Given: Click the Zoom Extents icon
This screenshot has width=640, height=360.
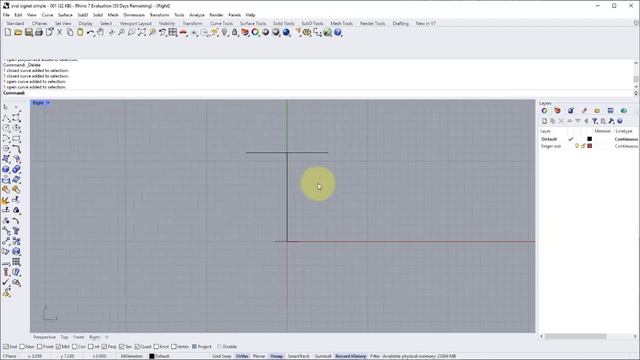Looking at the screenshot, I should (x=142, y=32).
